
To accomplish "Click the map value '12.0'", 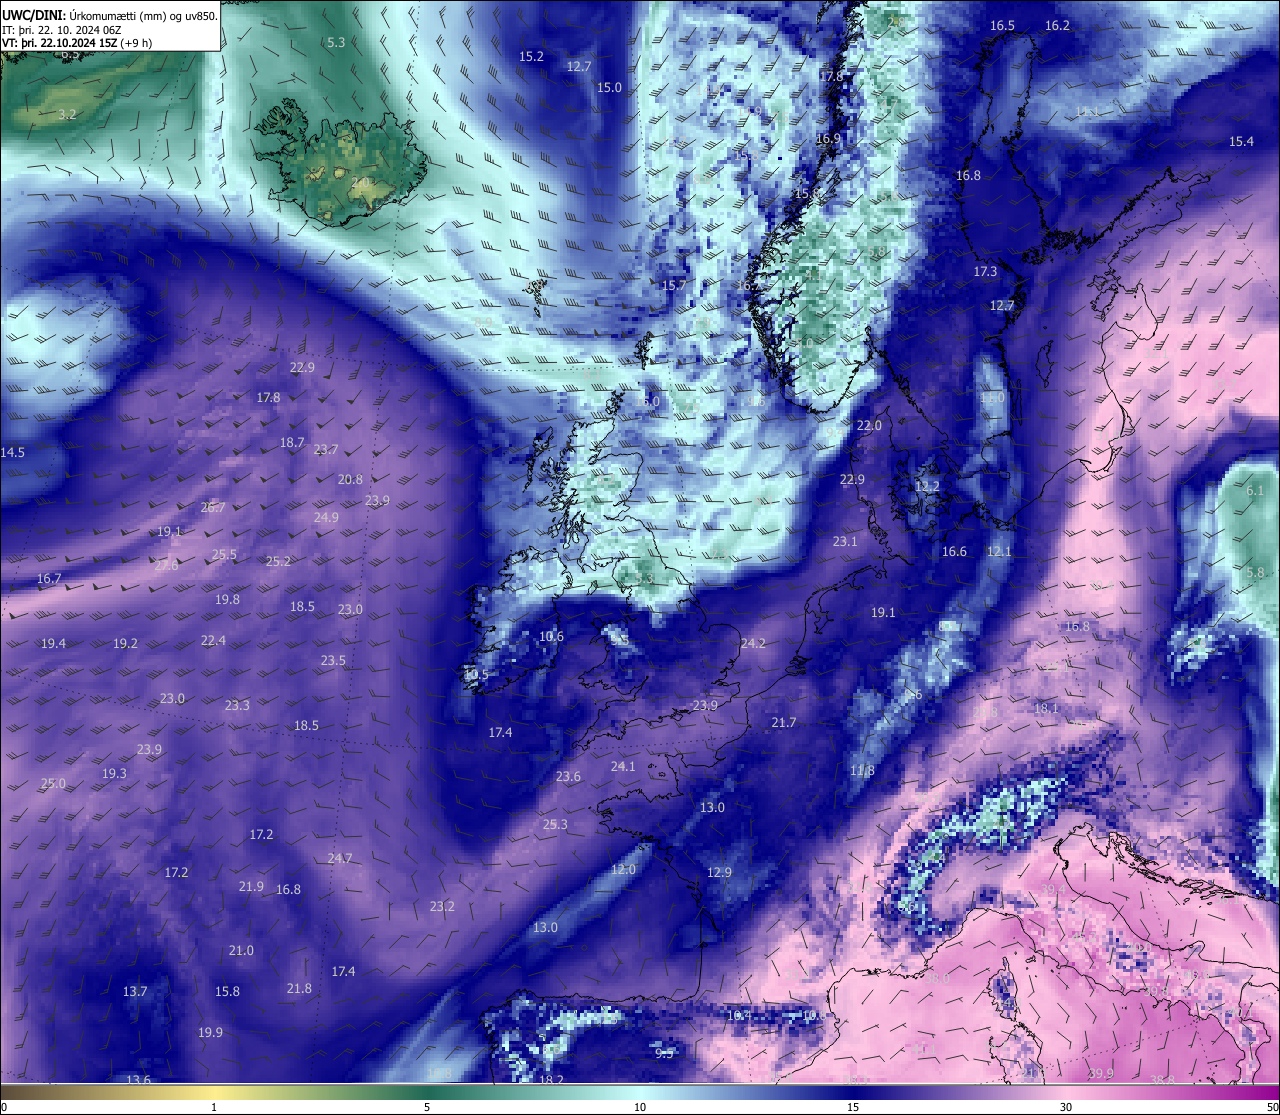I will 623,869.
